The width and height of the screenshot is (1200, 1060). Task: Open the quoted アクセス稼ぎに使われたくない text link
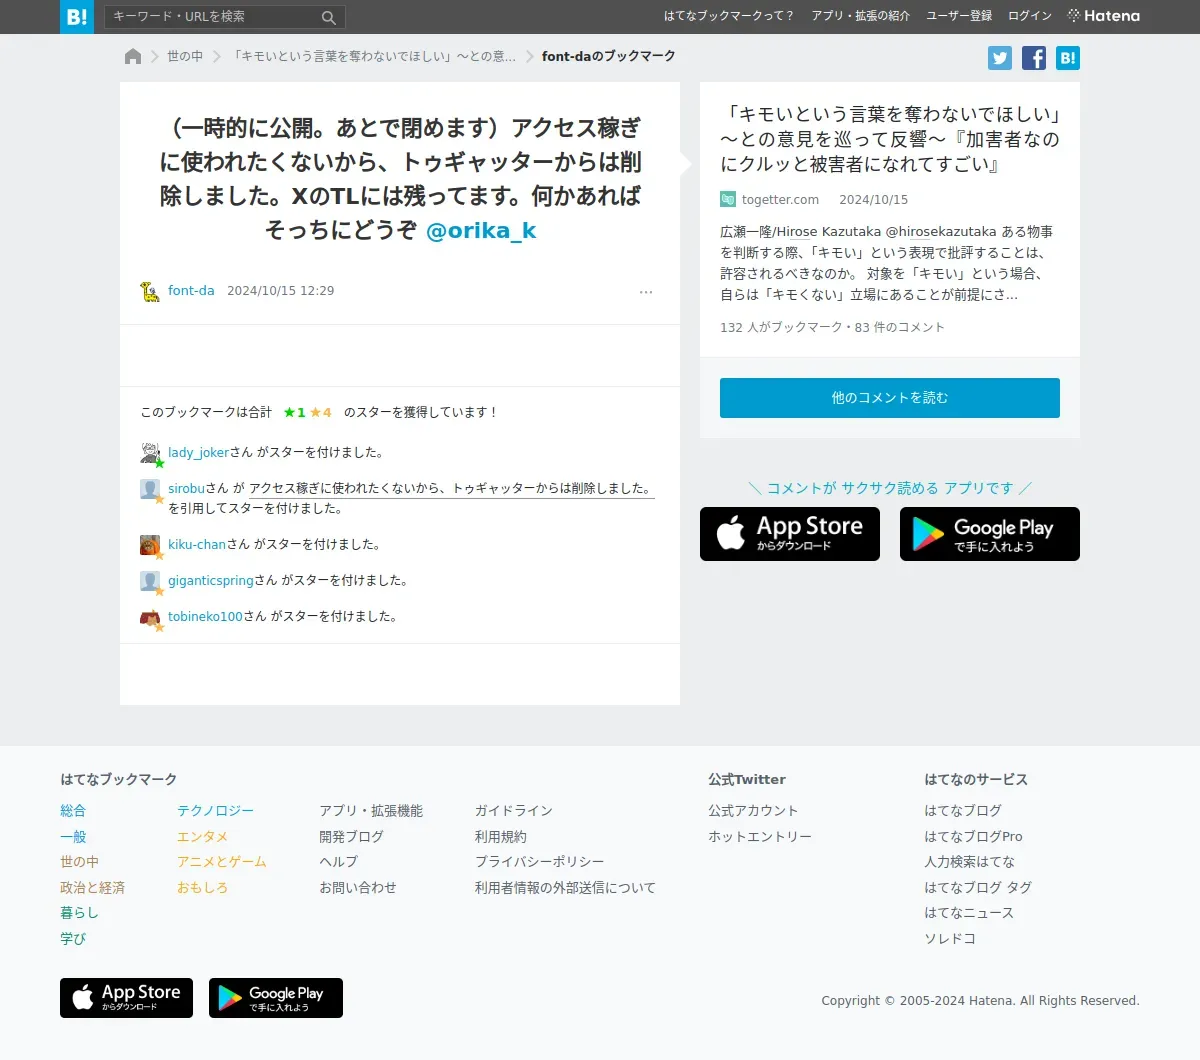pos(452,489)
